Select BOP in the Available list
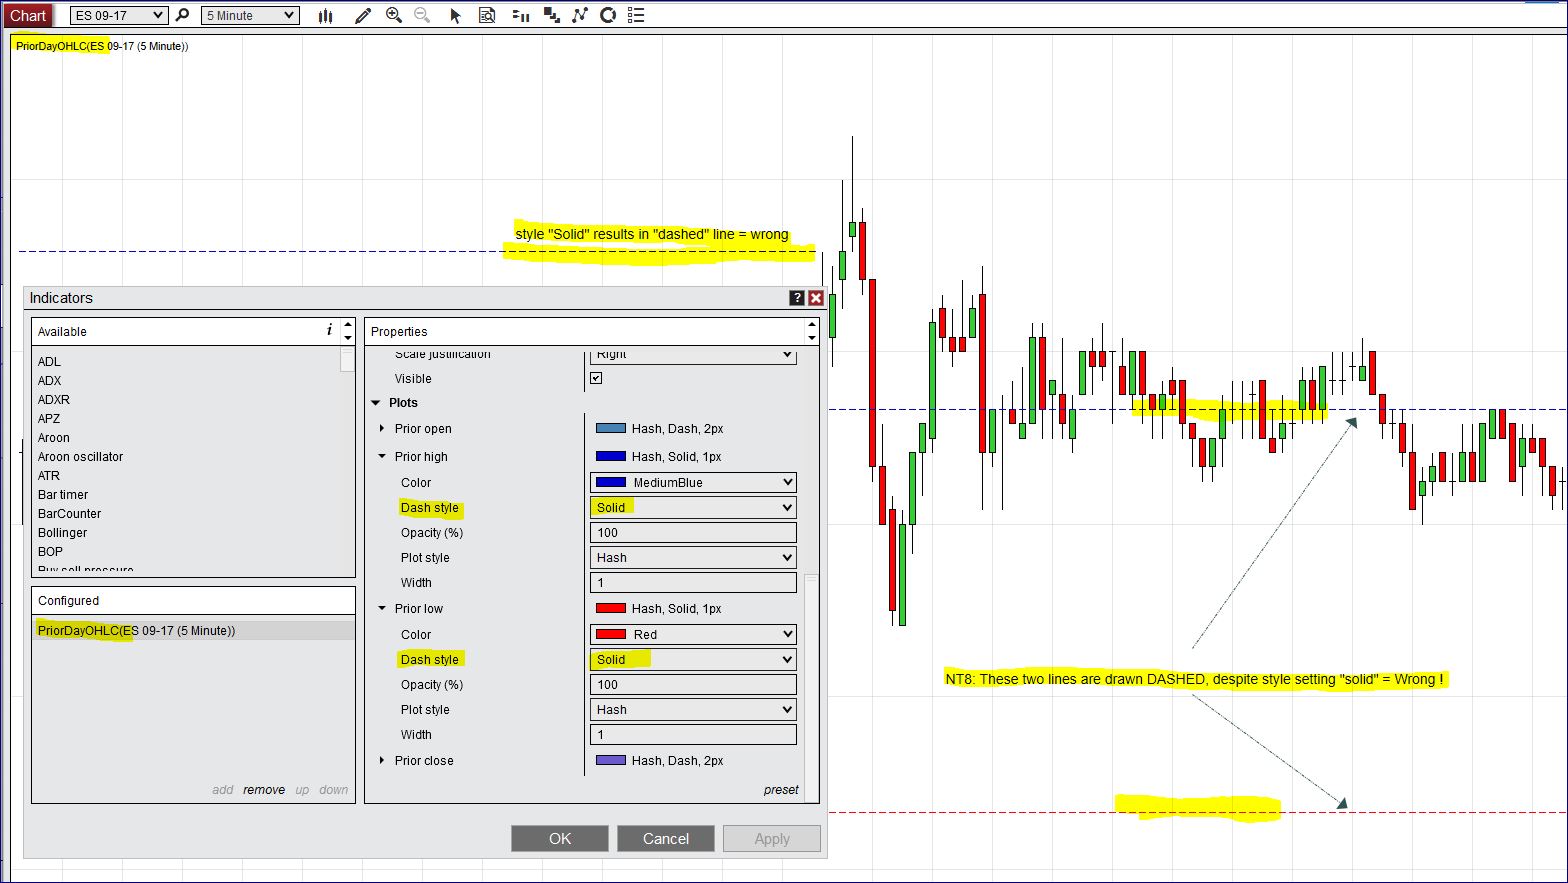This screenshot has width=1568, height=883. click(x=50, y=551)
